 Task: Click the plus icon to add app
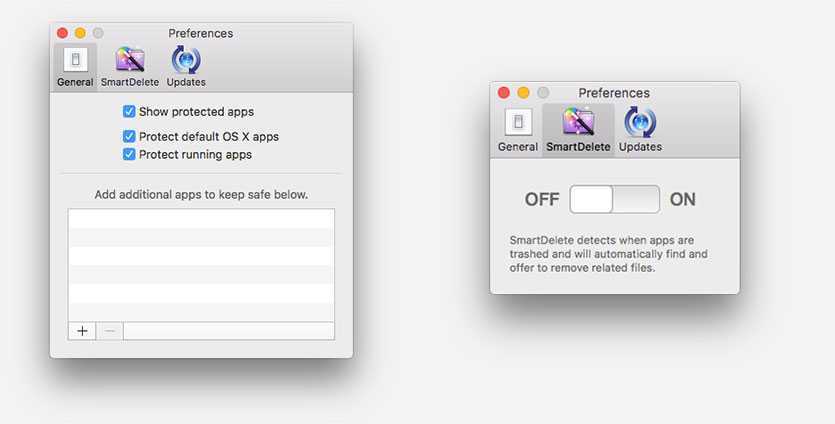click(x=82, y=331)
